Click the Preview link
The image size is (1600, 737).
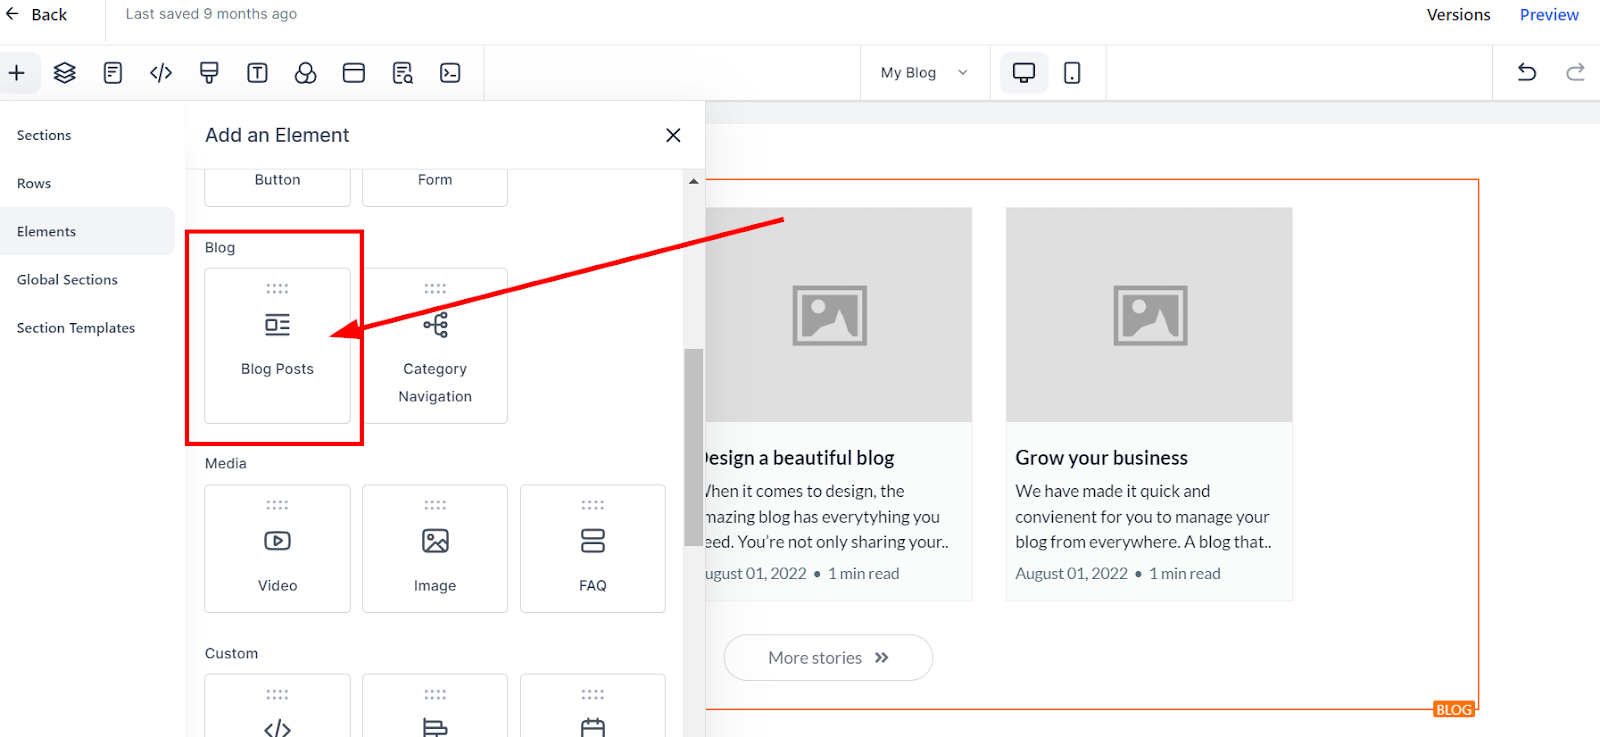1548,15
